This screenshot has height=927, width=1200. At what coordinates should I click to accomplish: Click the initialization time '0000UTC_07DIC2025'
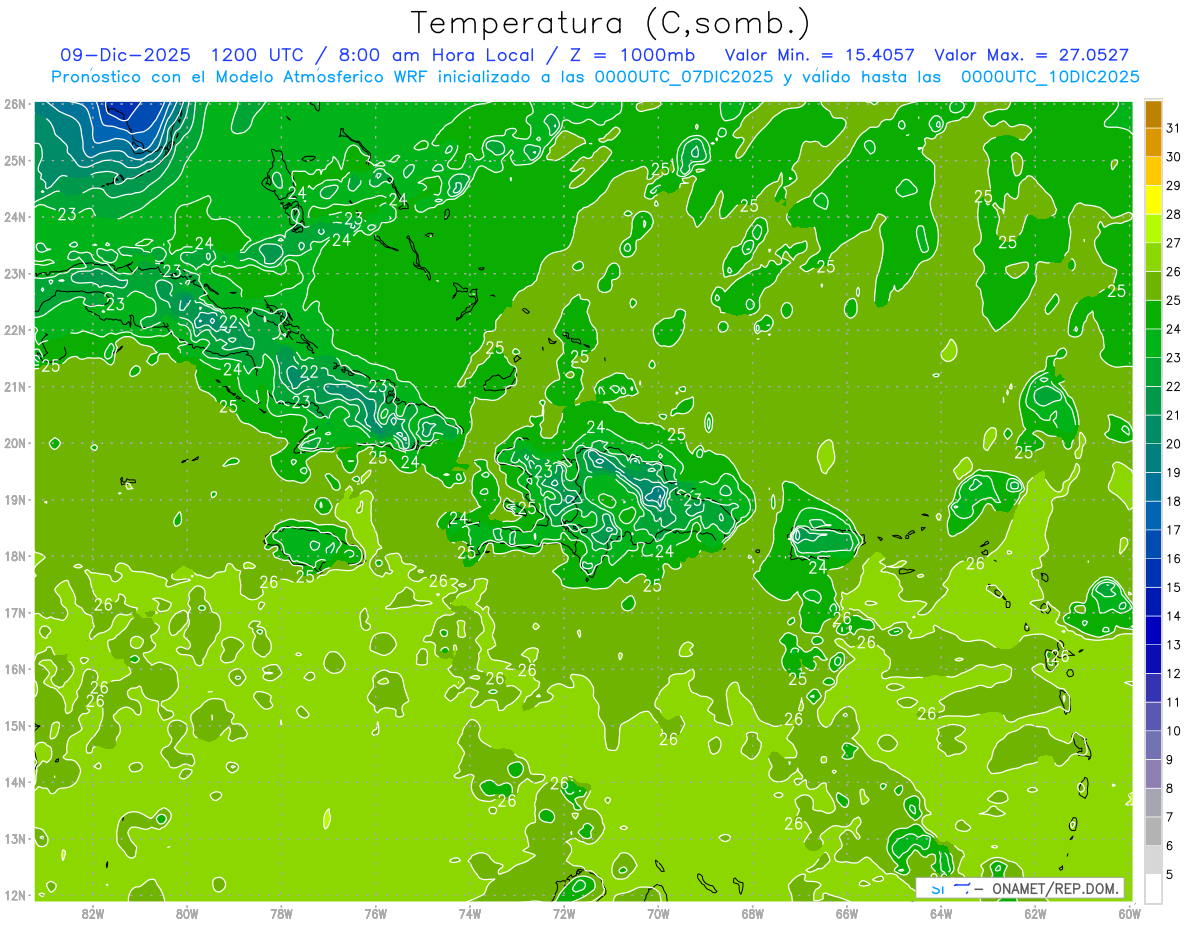point(683,76)
